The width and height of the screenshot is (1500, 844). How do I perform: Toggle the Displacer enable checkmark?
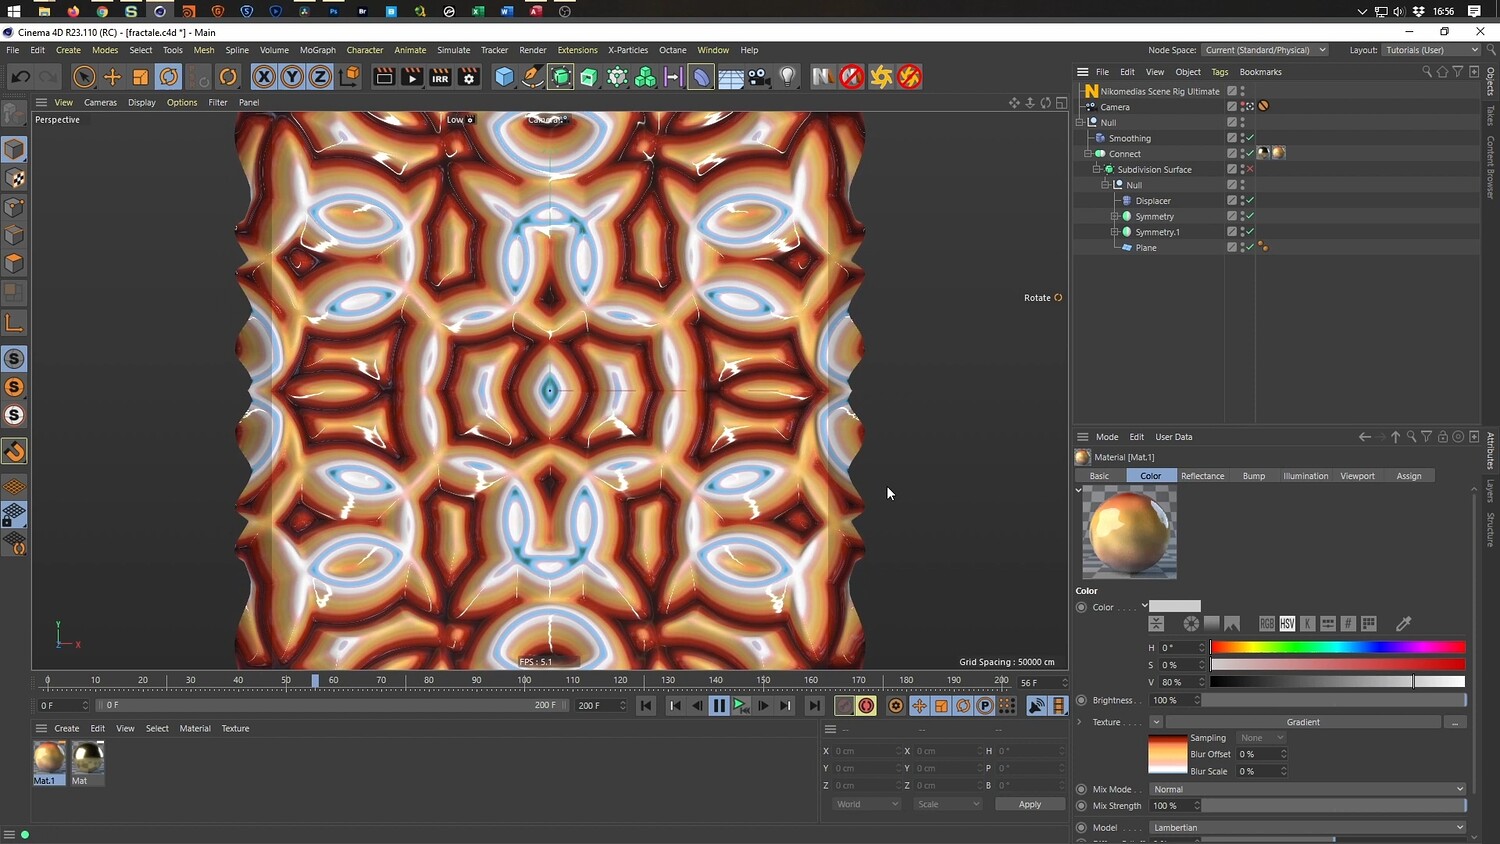click(1250, 201)
